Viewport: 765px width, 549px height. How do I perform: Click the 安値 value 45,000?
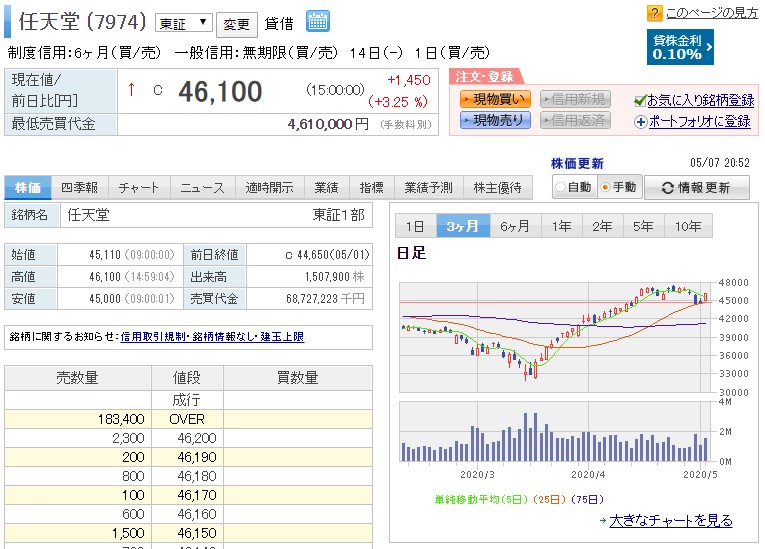(104, 299)
